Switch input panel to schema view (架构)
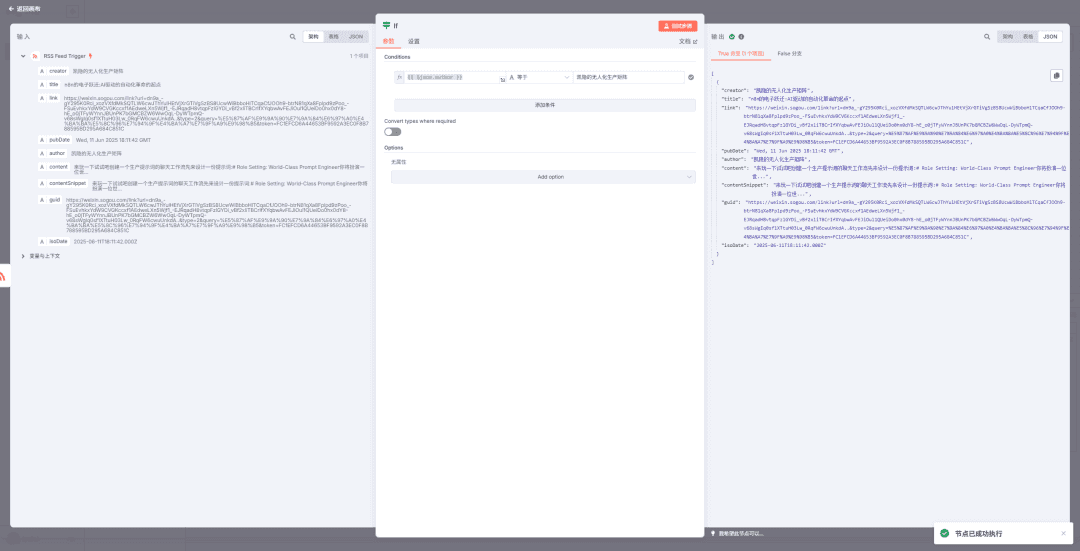1080x551 pixels. coord(313,37)
